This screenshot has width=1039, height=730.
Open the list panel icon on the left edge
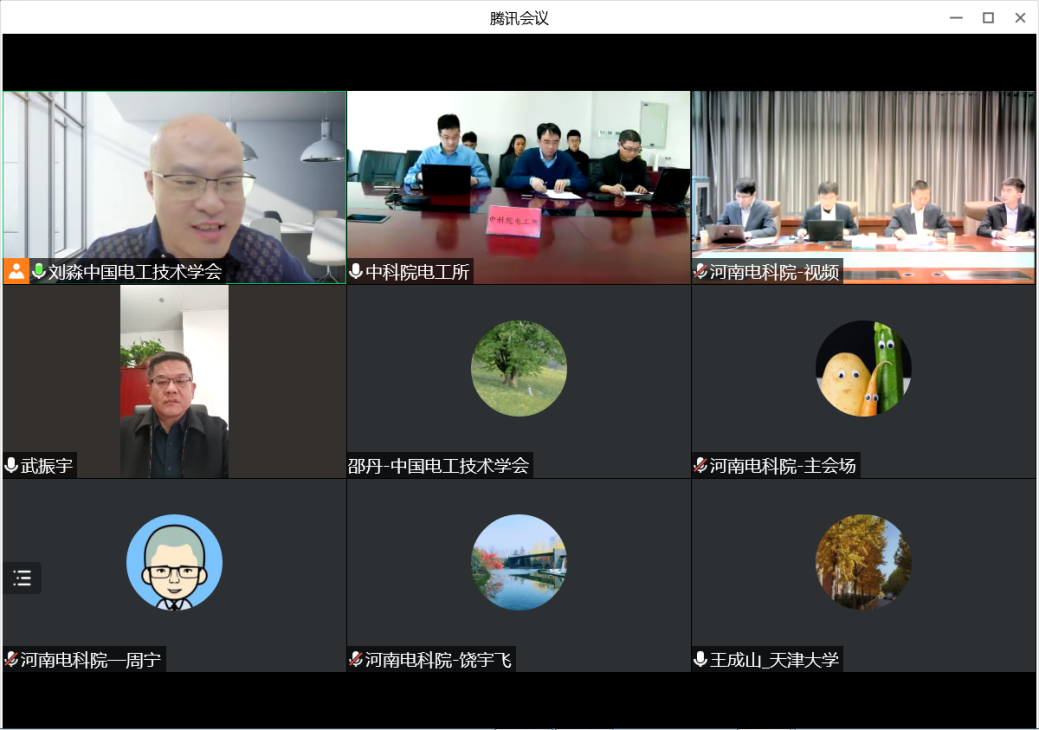click(22, 578)
